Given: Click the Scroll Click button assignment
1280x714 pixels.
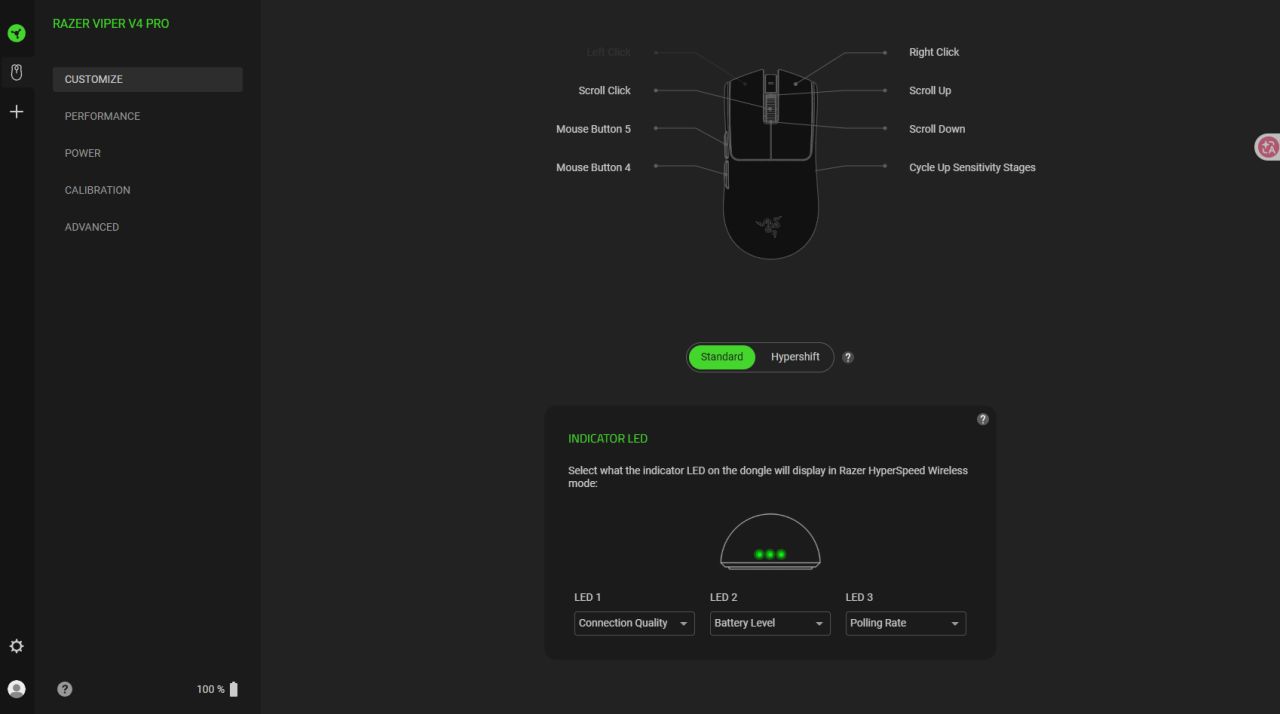Looking at the screenshot, I should [605, 91].
